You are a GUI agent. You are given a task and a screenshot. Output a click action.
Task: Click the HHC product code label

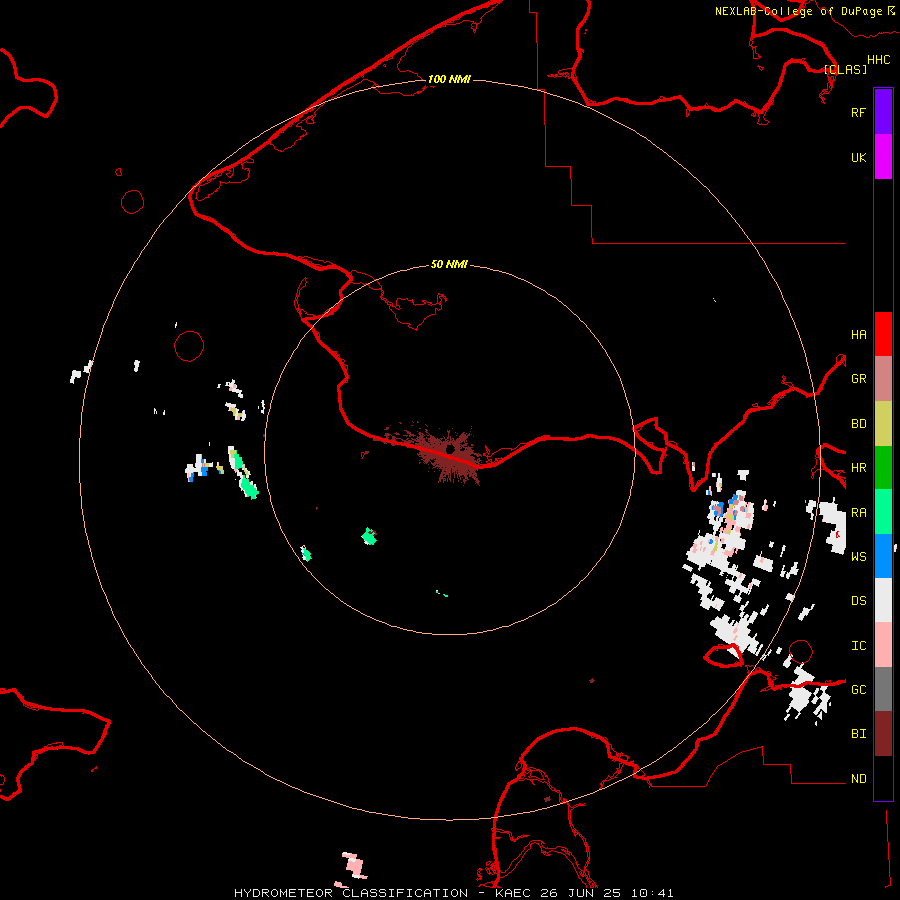point(878,60)
